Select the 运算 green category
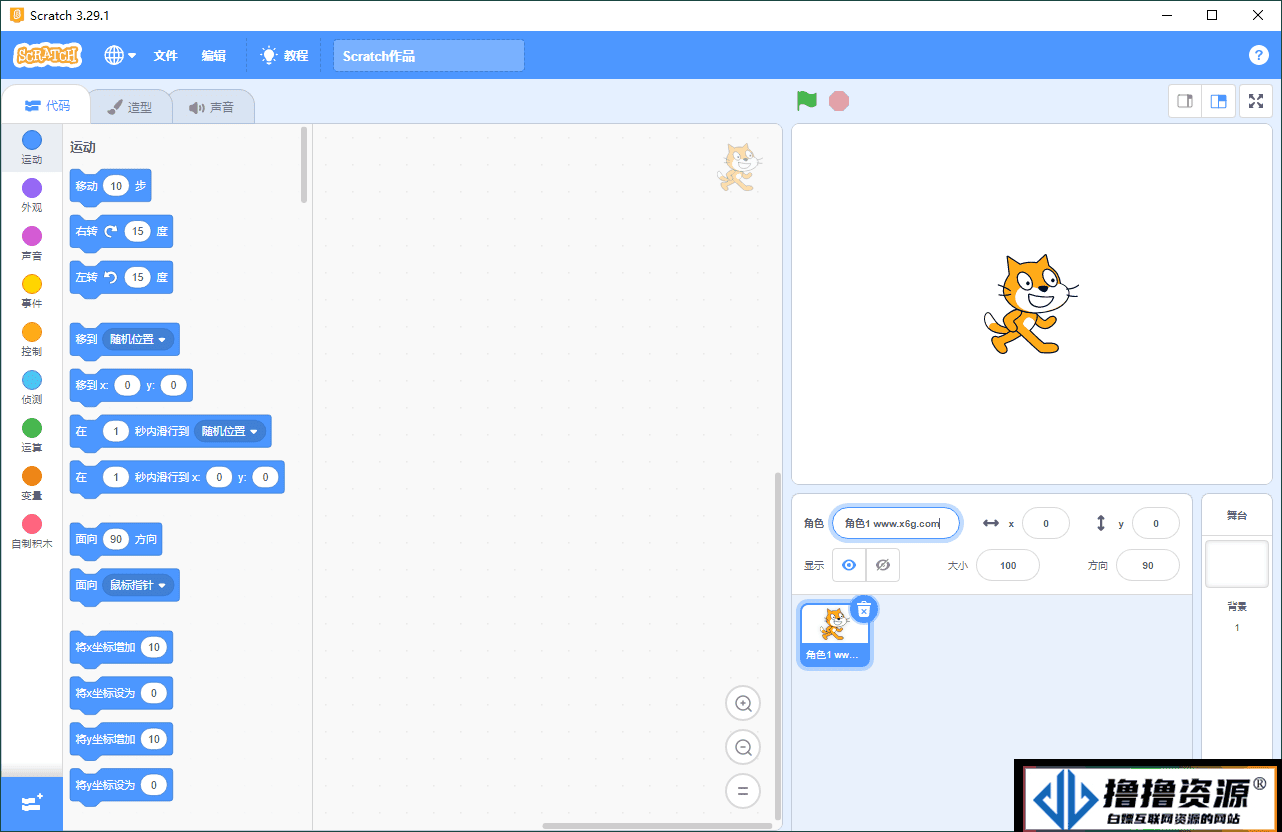The width and height of the screenshot is (1282, 832). (x=32, y=434)
